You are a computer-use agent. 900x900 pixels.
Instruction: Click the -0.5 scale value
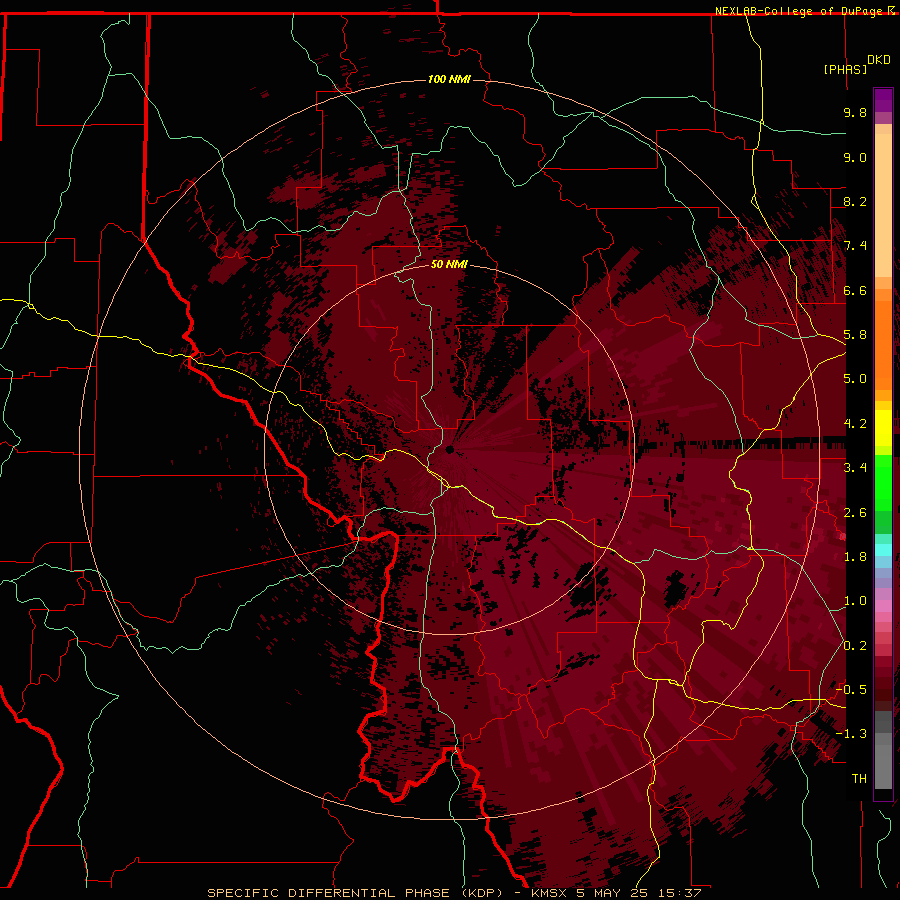(x=851, y=690)
